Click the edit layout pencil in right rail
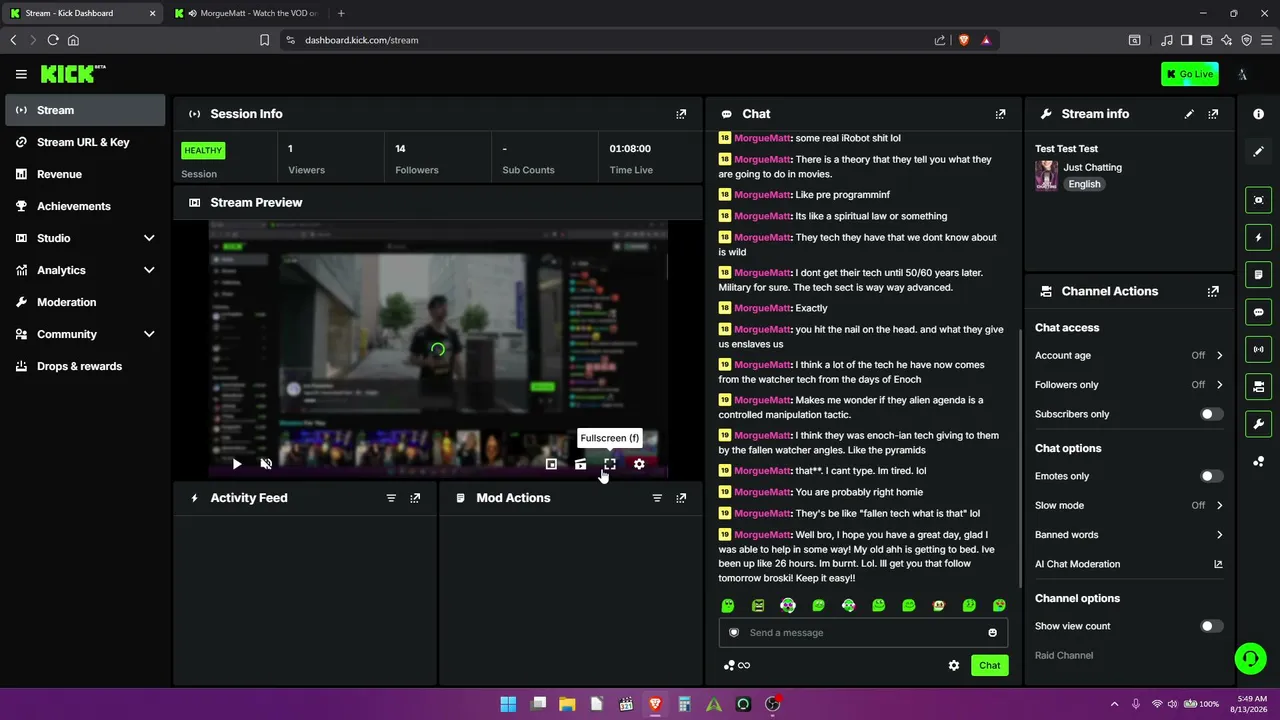The width and height of the screenshot is (1280, 720). (1259, 151)
